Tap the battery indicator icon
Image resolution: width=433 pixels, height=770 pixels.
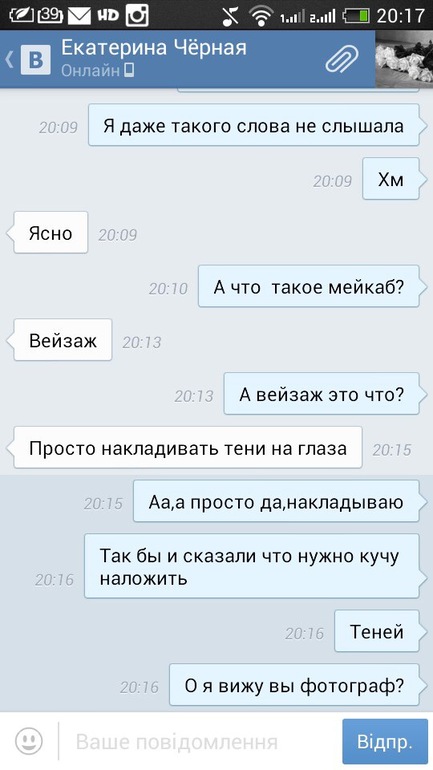coord(356,15)
